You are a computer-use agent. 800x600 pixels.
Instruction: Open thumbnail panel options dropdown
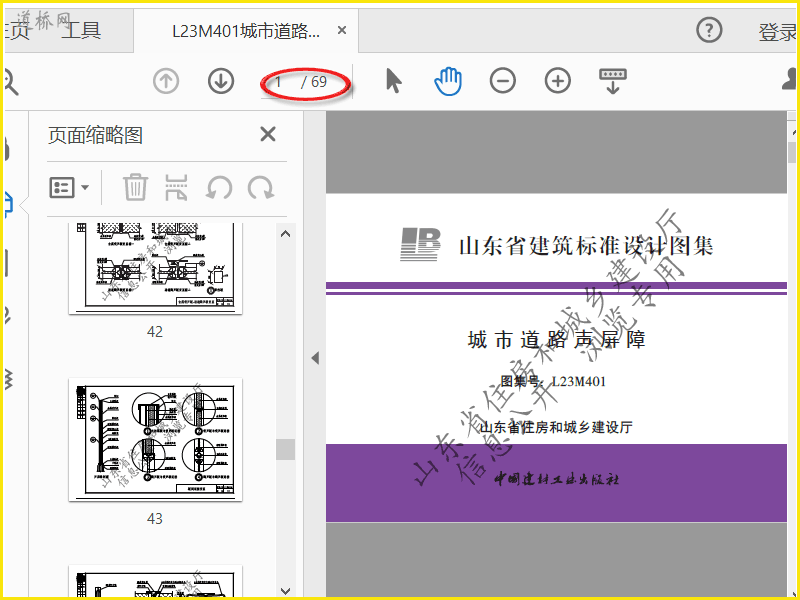(x=69, y=187)
